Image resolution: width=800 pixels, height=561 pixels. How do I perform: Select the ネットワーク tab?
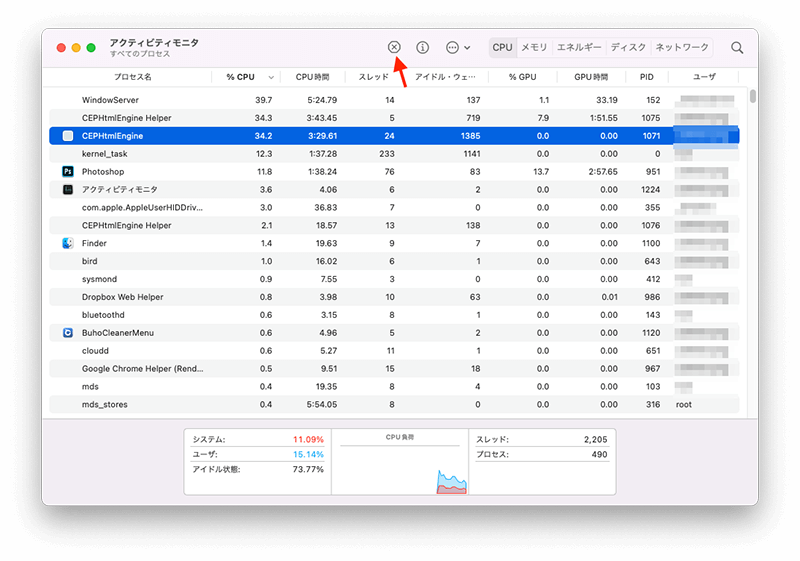coord(682,47)
